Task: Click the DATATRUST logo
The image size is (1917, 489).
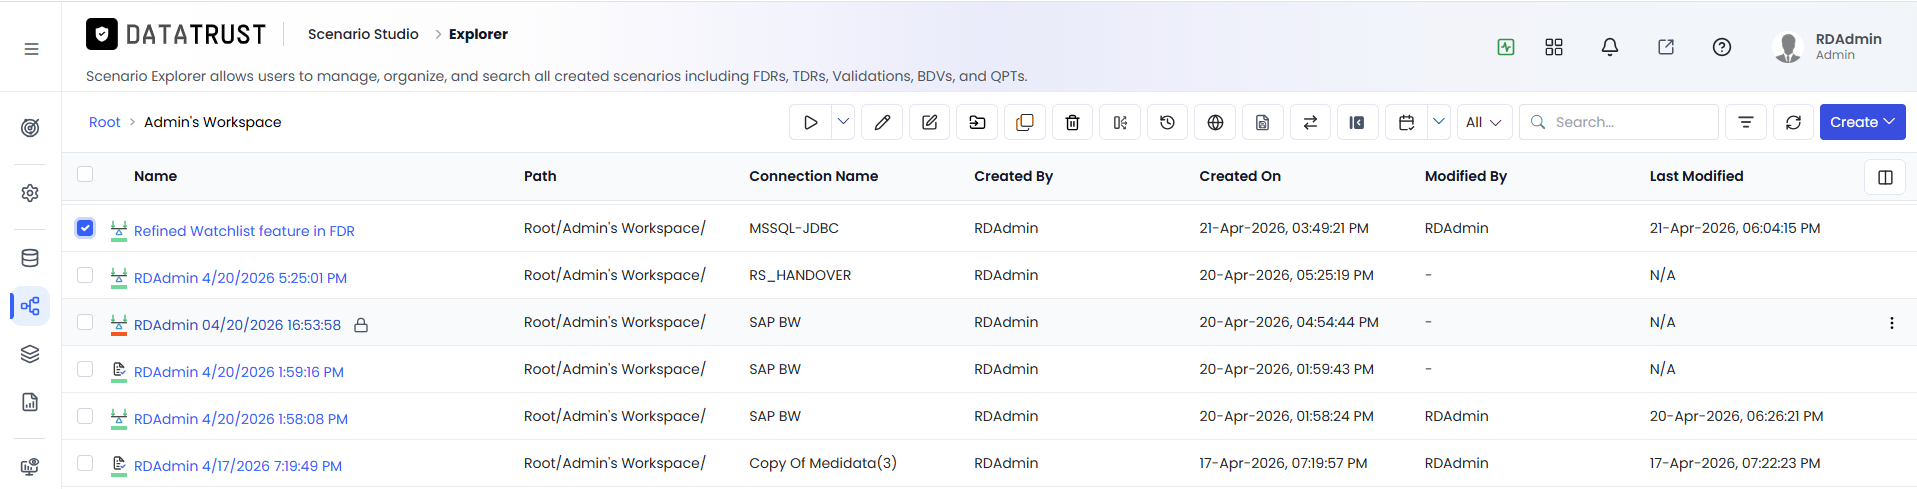Action: pos(176,35)
